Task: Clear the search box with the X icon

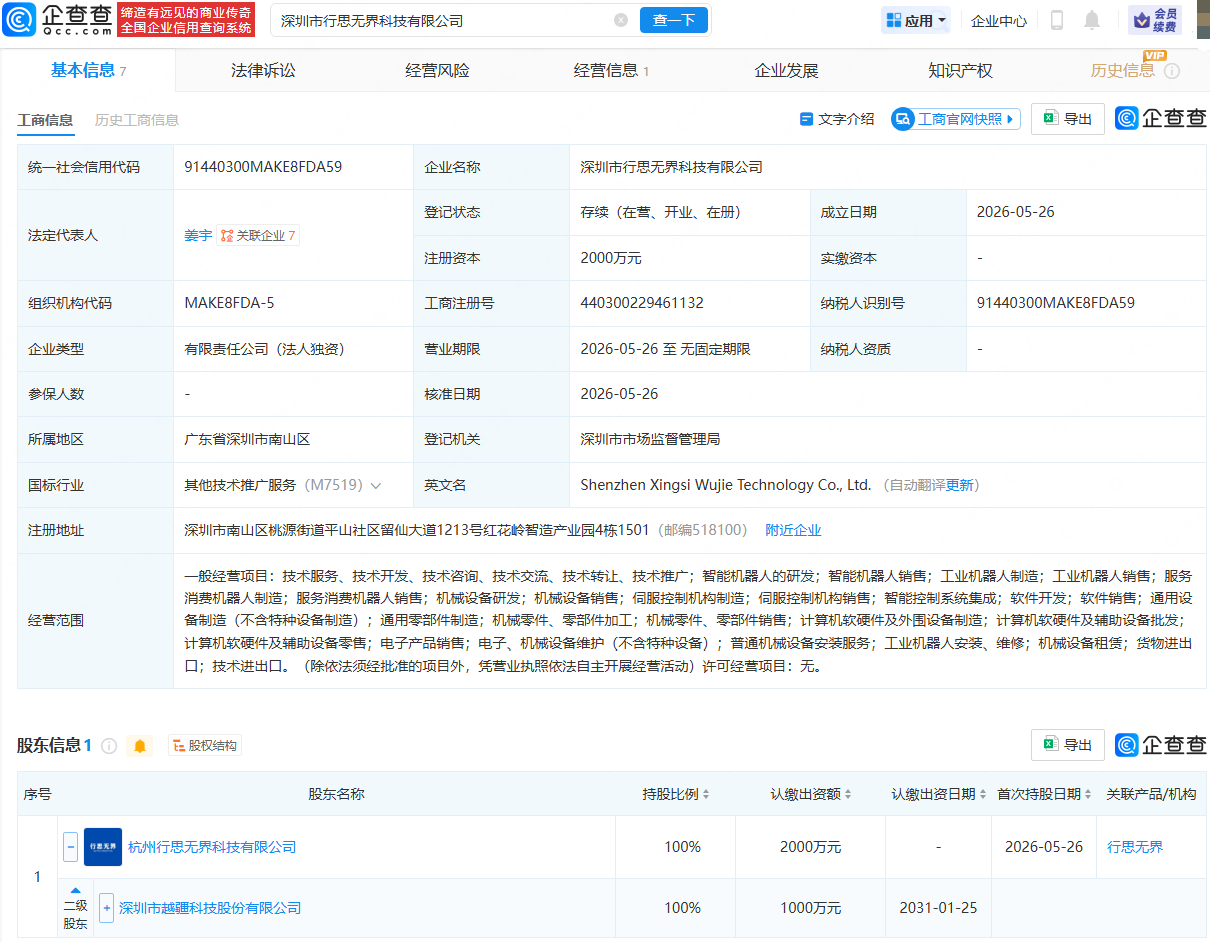Action: pos(621,20)
